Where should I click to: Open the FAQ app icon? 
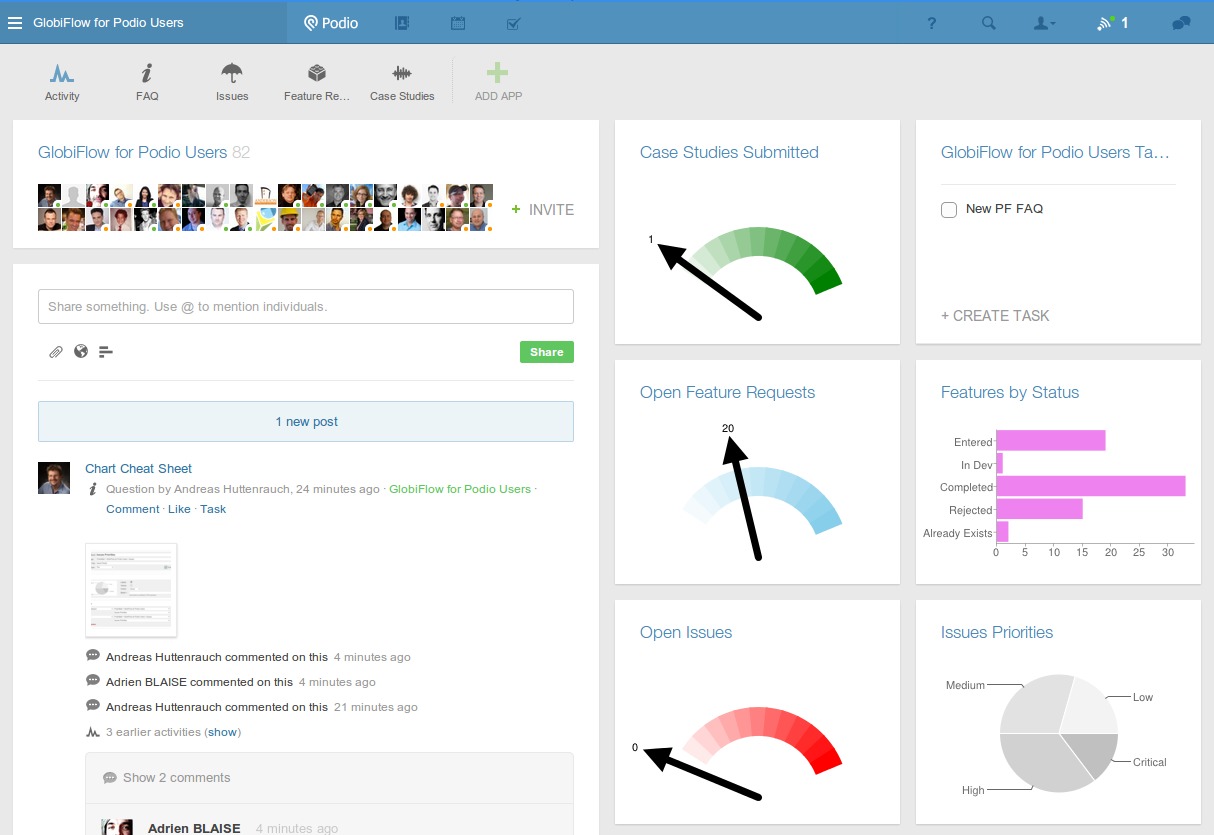146,80
